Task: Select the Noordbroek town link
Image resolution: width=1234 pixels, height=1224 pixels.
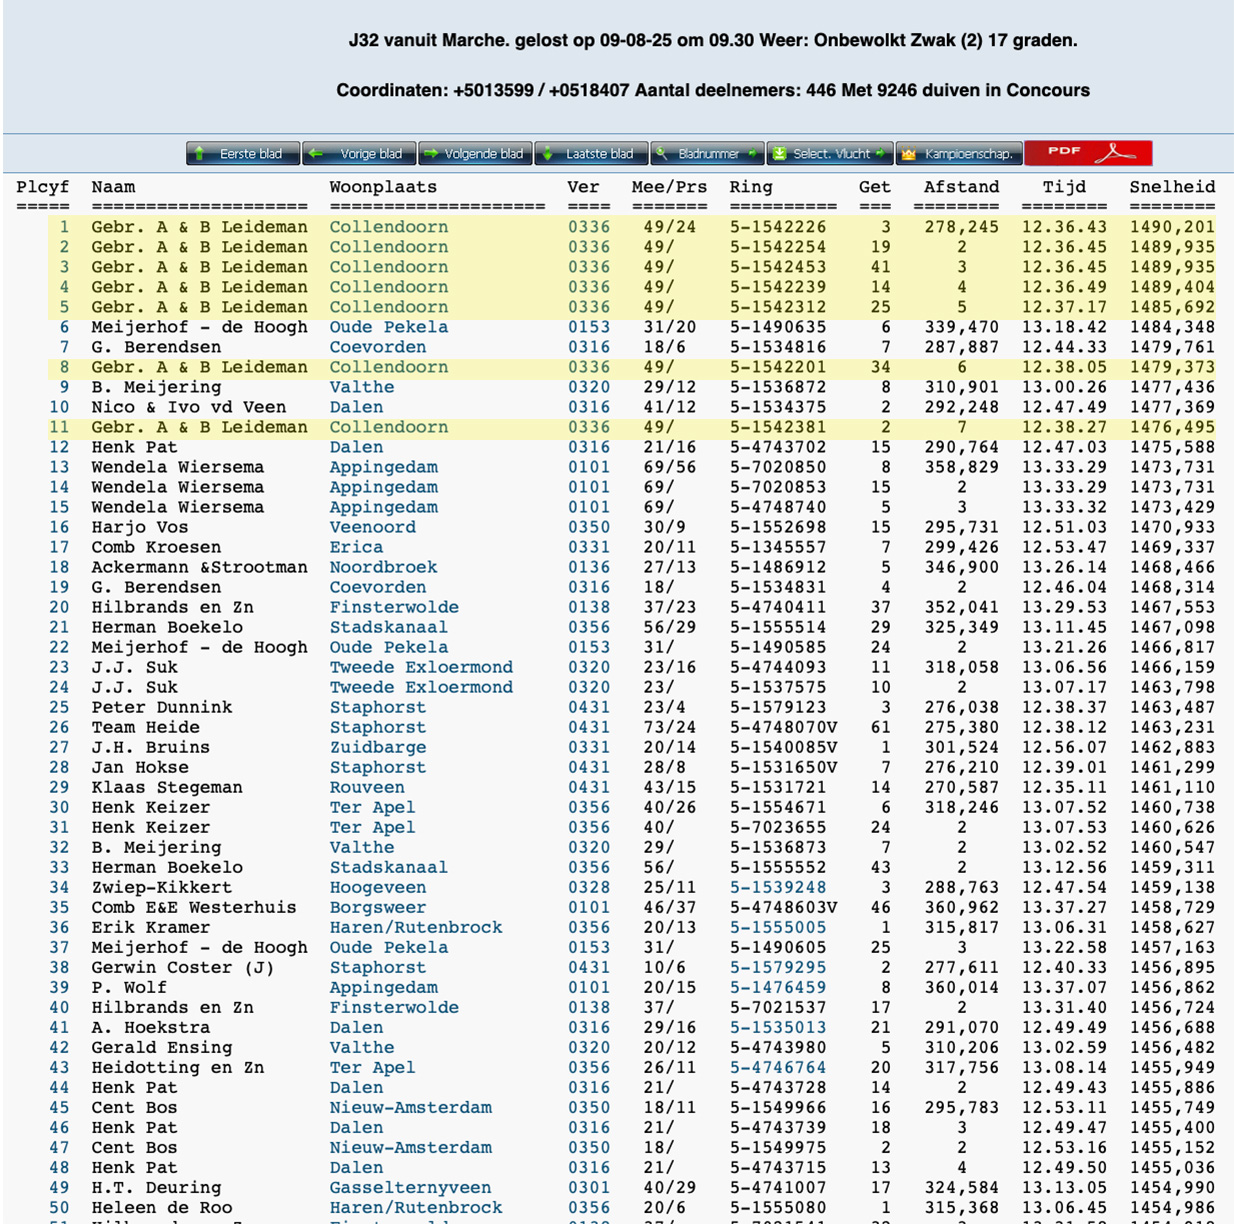Action: [384, 567]
